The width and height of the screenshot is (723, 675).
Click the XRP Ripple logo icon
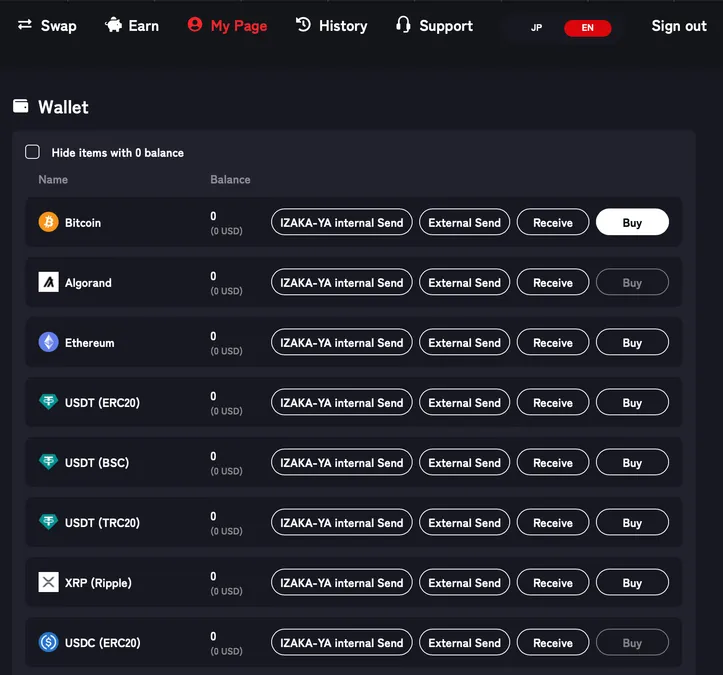click(x=48, y=582)
